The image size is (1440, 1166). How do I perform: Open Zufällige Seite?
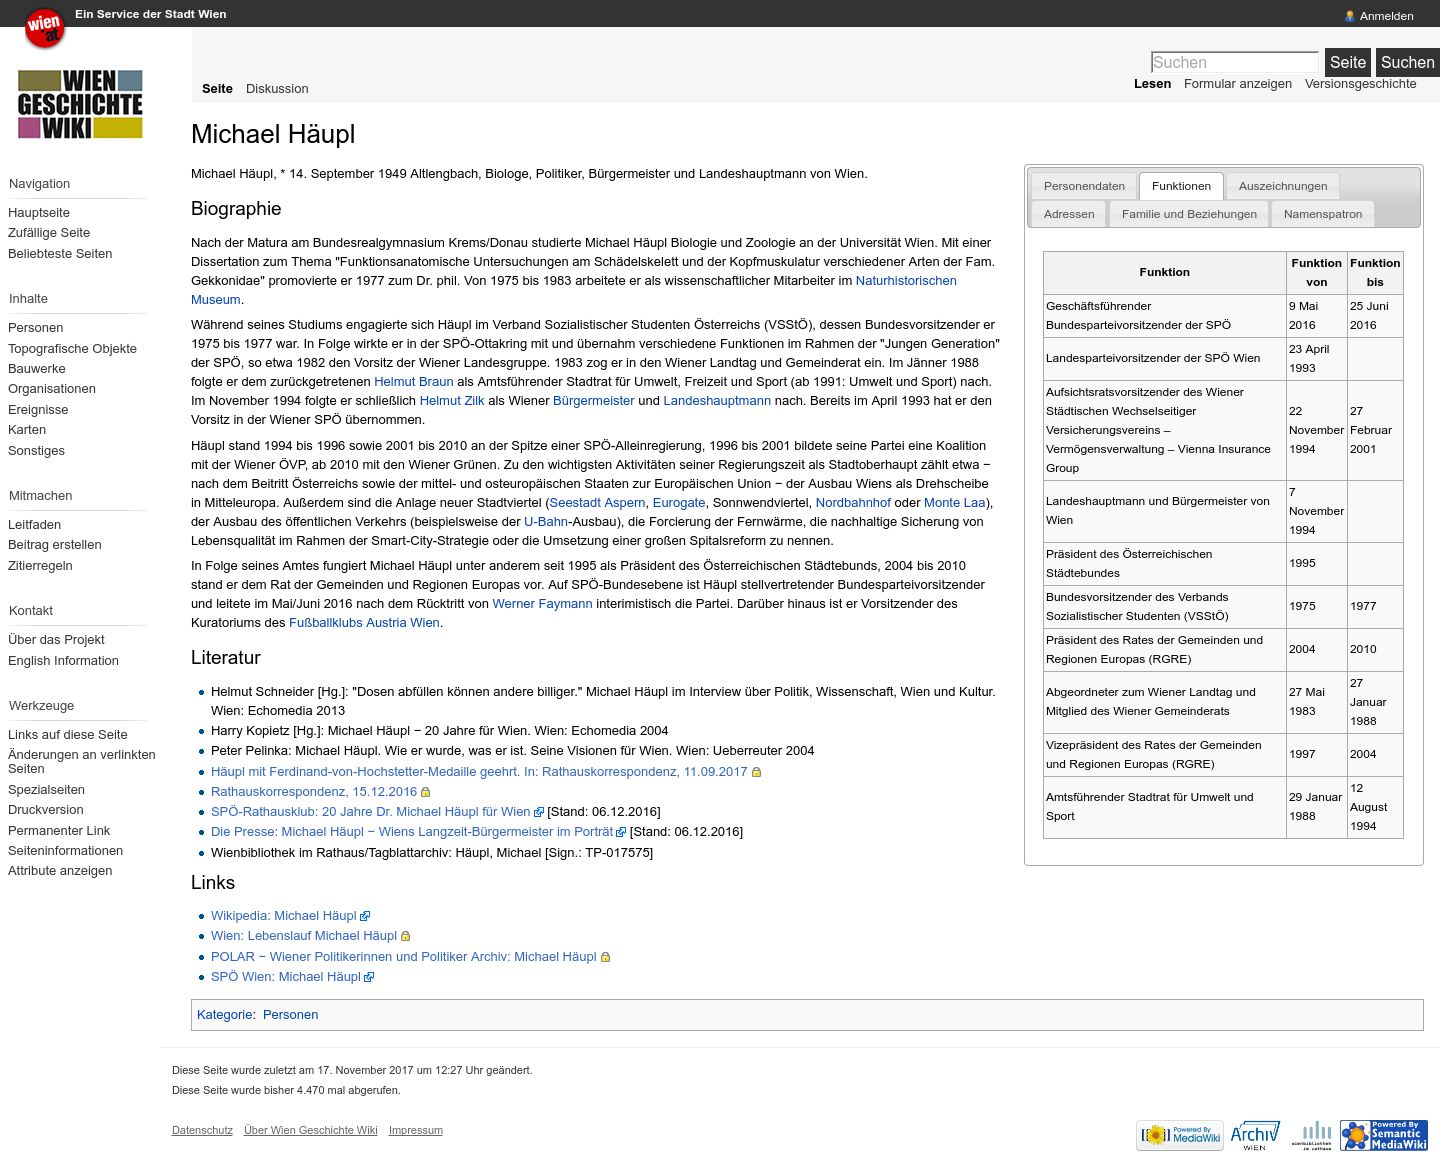[x=49, y=233]
